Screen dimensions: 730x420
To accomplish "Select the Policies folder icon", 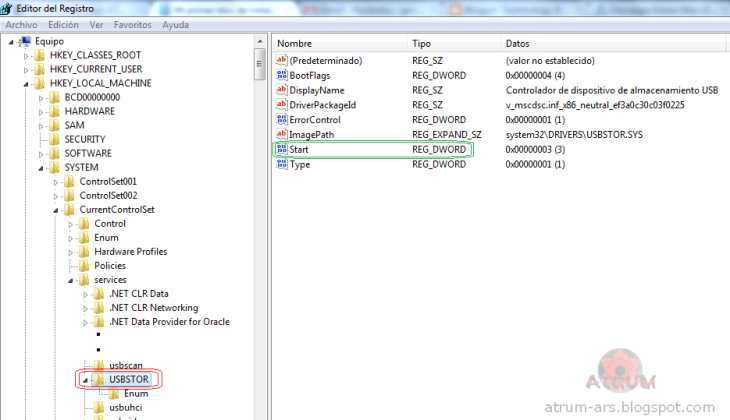I will point(84,265).
